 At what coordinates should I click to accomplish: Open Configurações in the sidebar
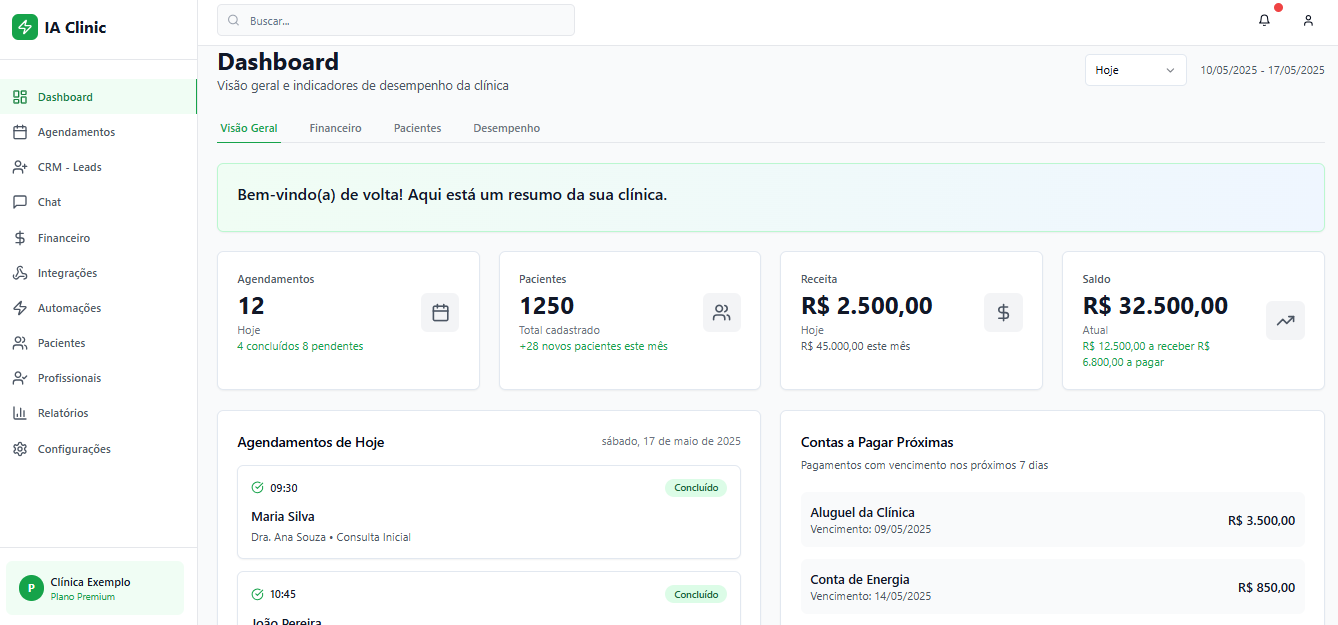coord(98,449)
